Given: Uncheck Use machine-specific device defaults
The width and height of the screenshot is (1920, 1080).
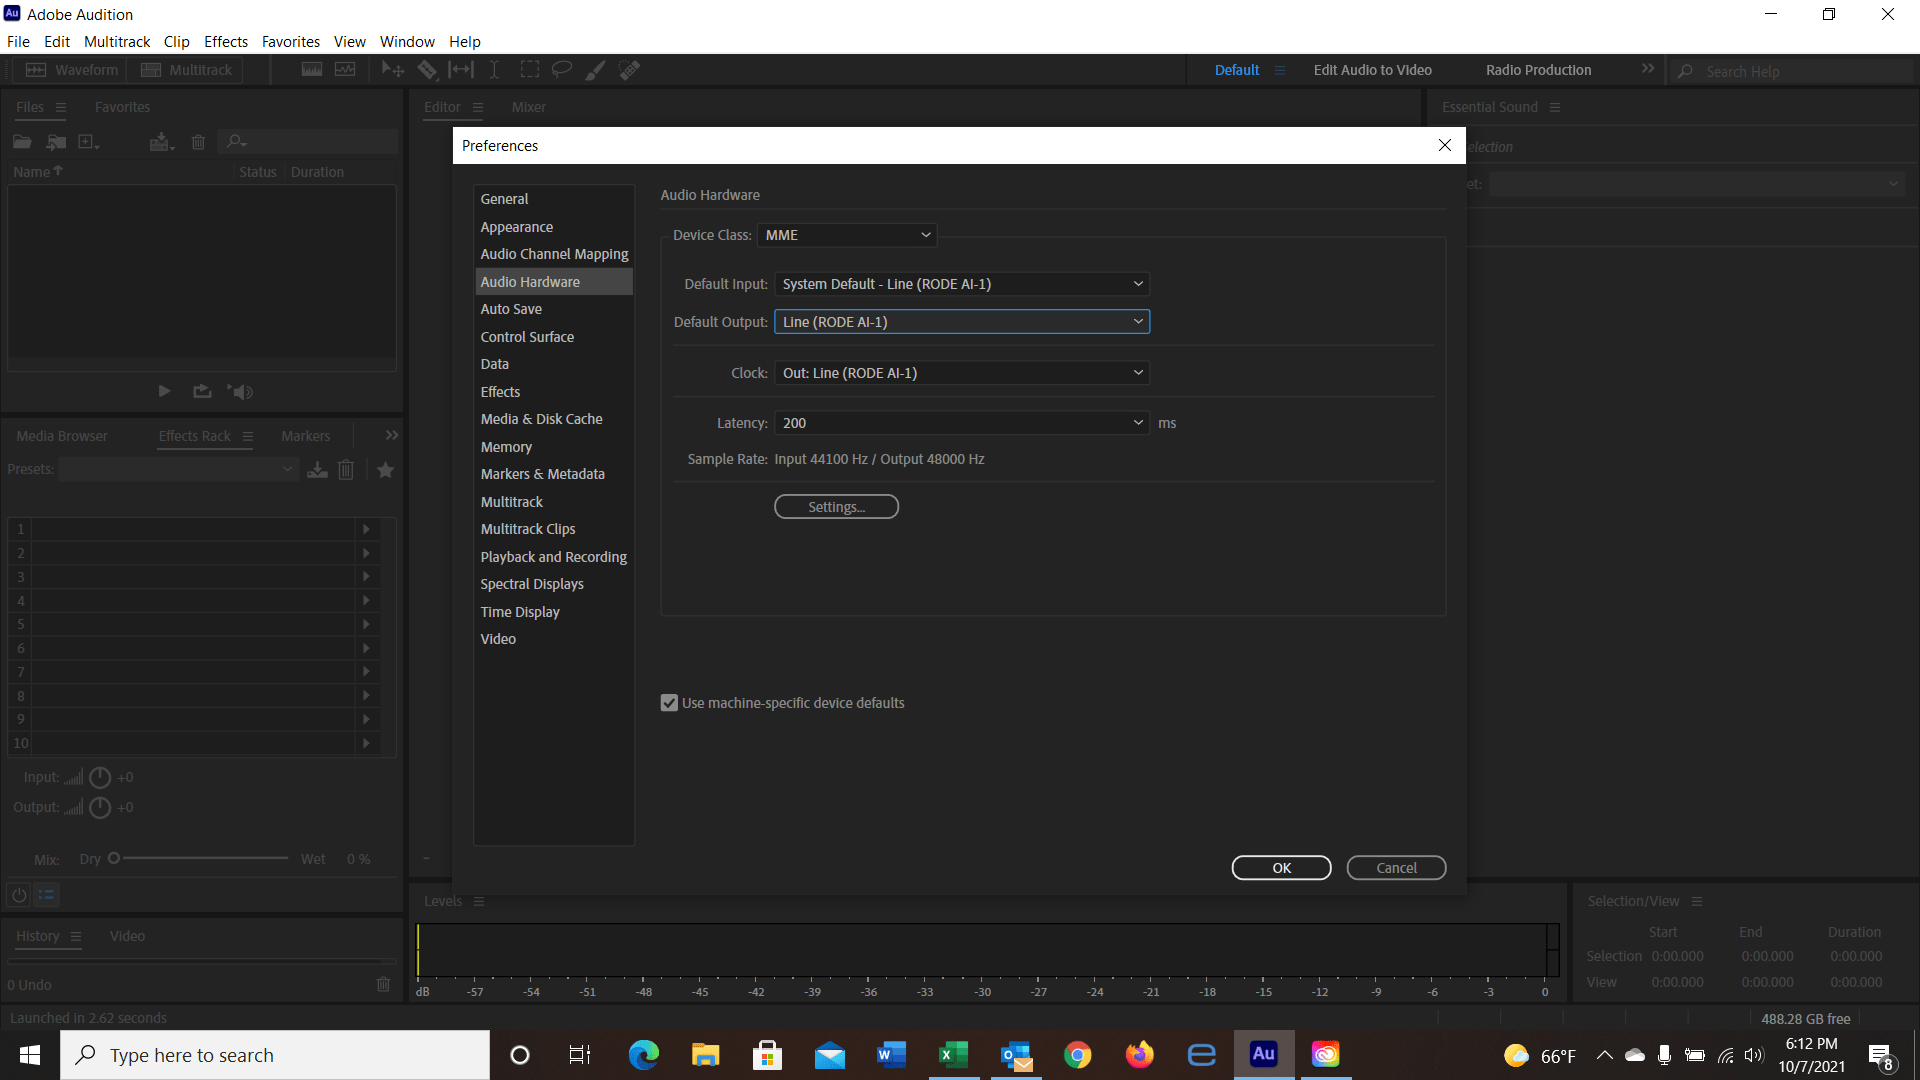Looking at the screenshot, I should [669, 702].
